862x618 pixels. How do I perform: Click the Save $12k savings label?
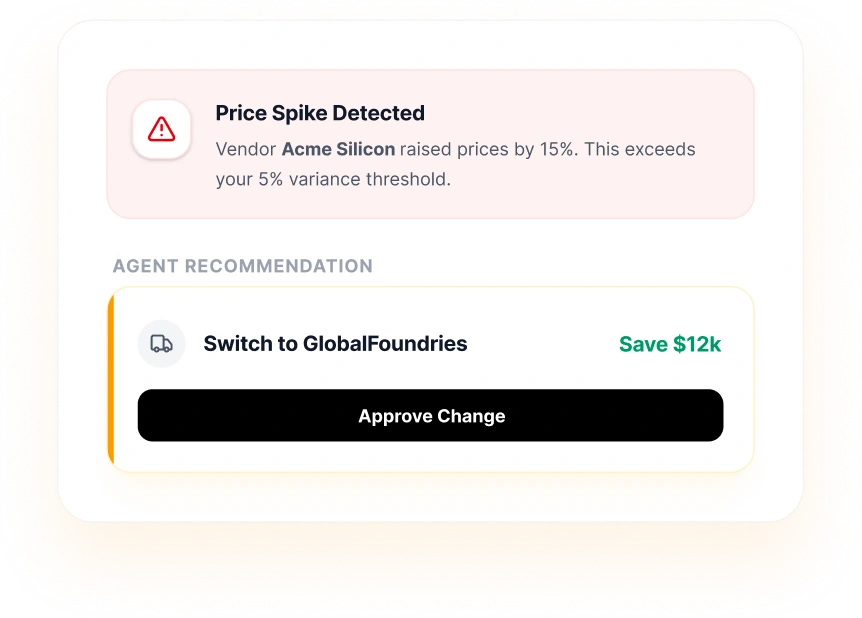[669, 344]
